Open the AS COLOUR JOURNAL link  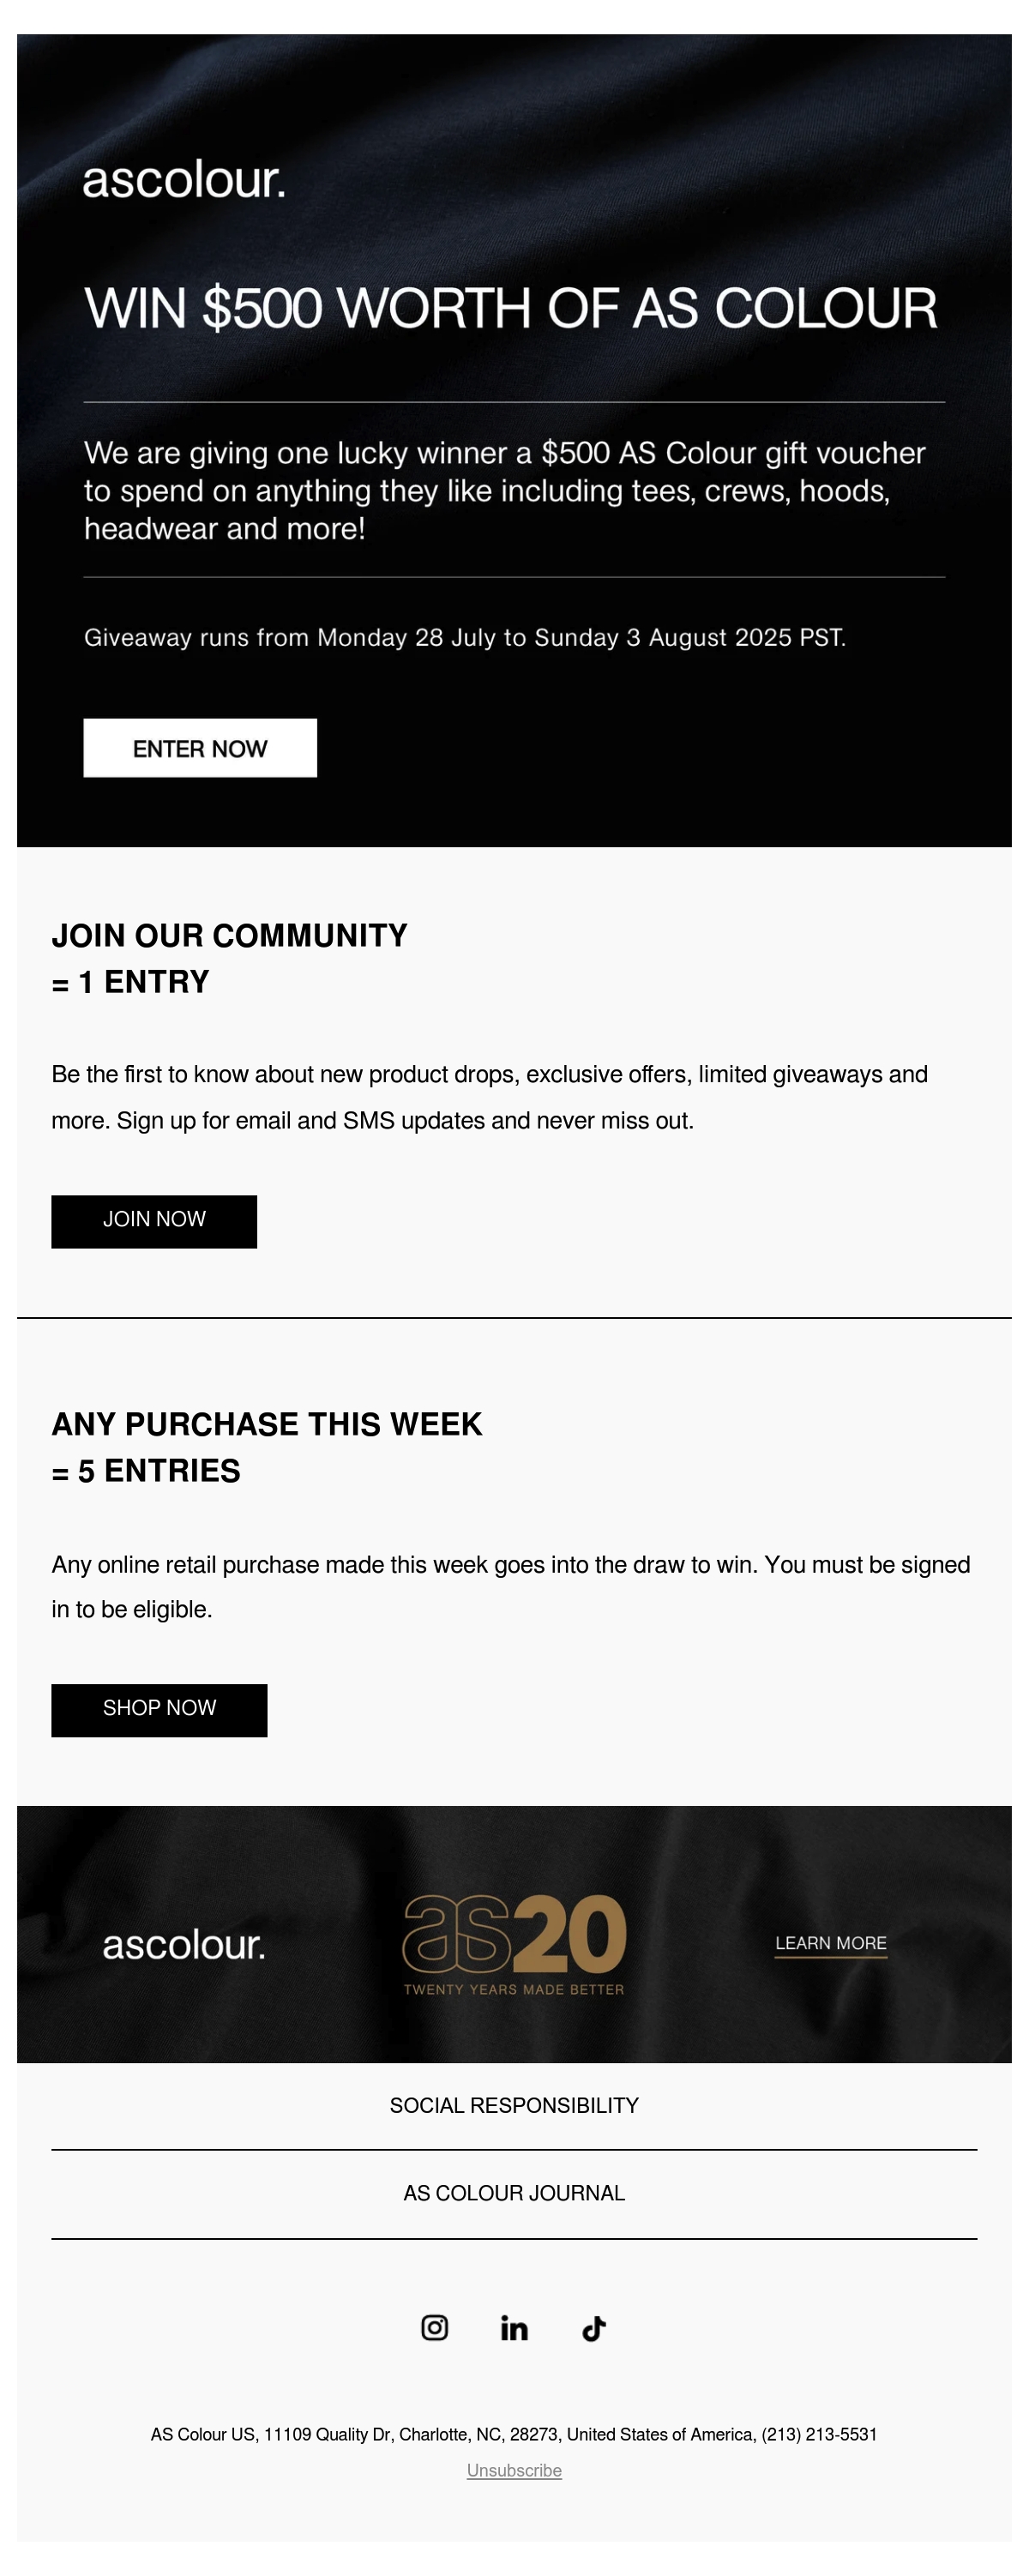514,2193
